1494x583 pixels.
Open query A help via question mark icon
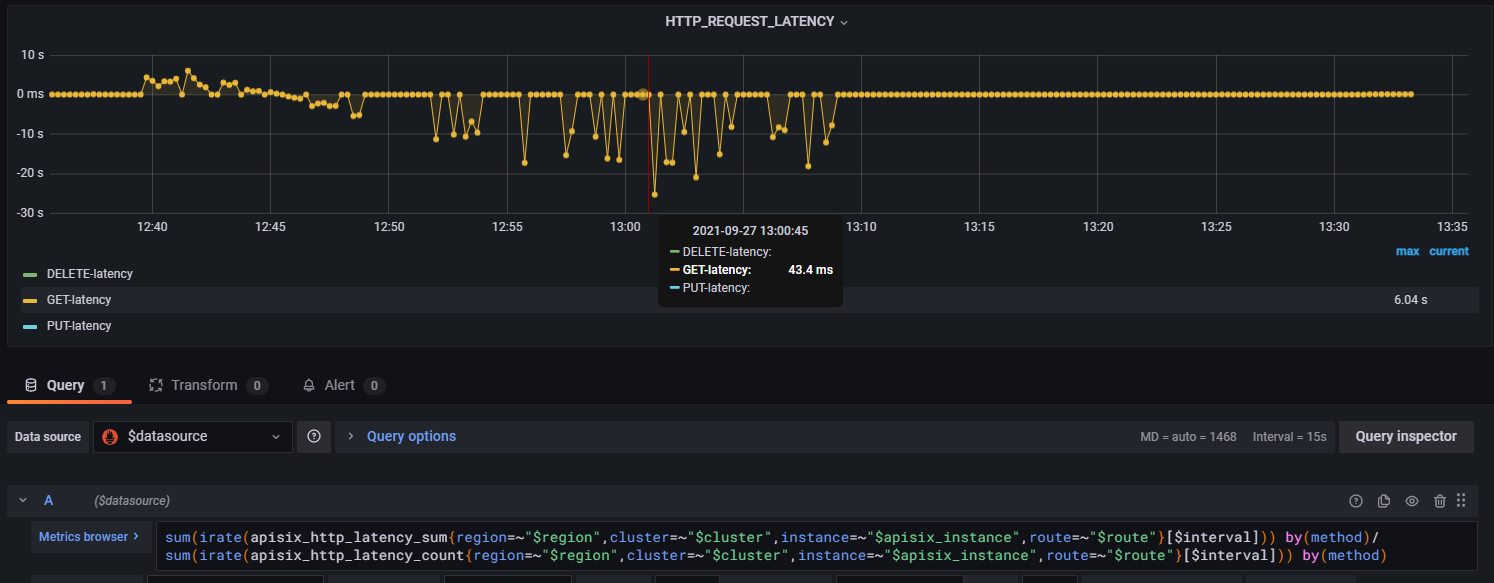pyautogui.click(x=1356, y=500)
